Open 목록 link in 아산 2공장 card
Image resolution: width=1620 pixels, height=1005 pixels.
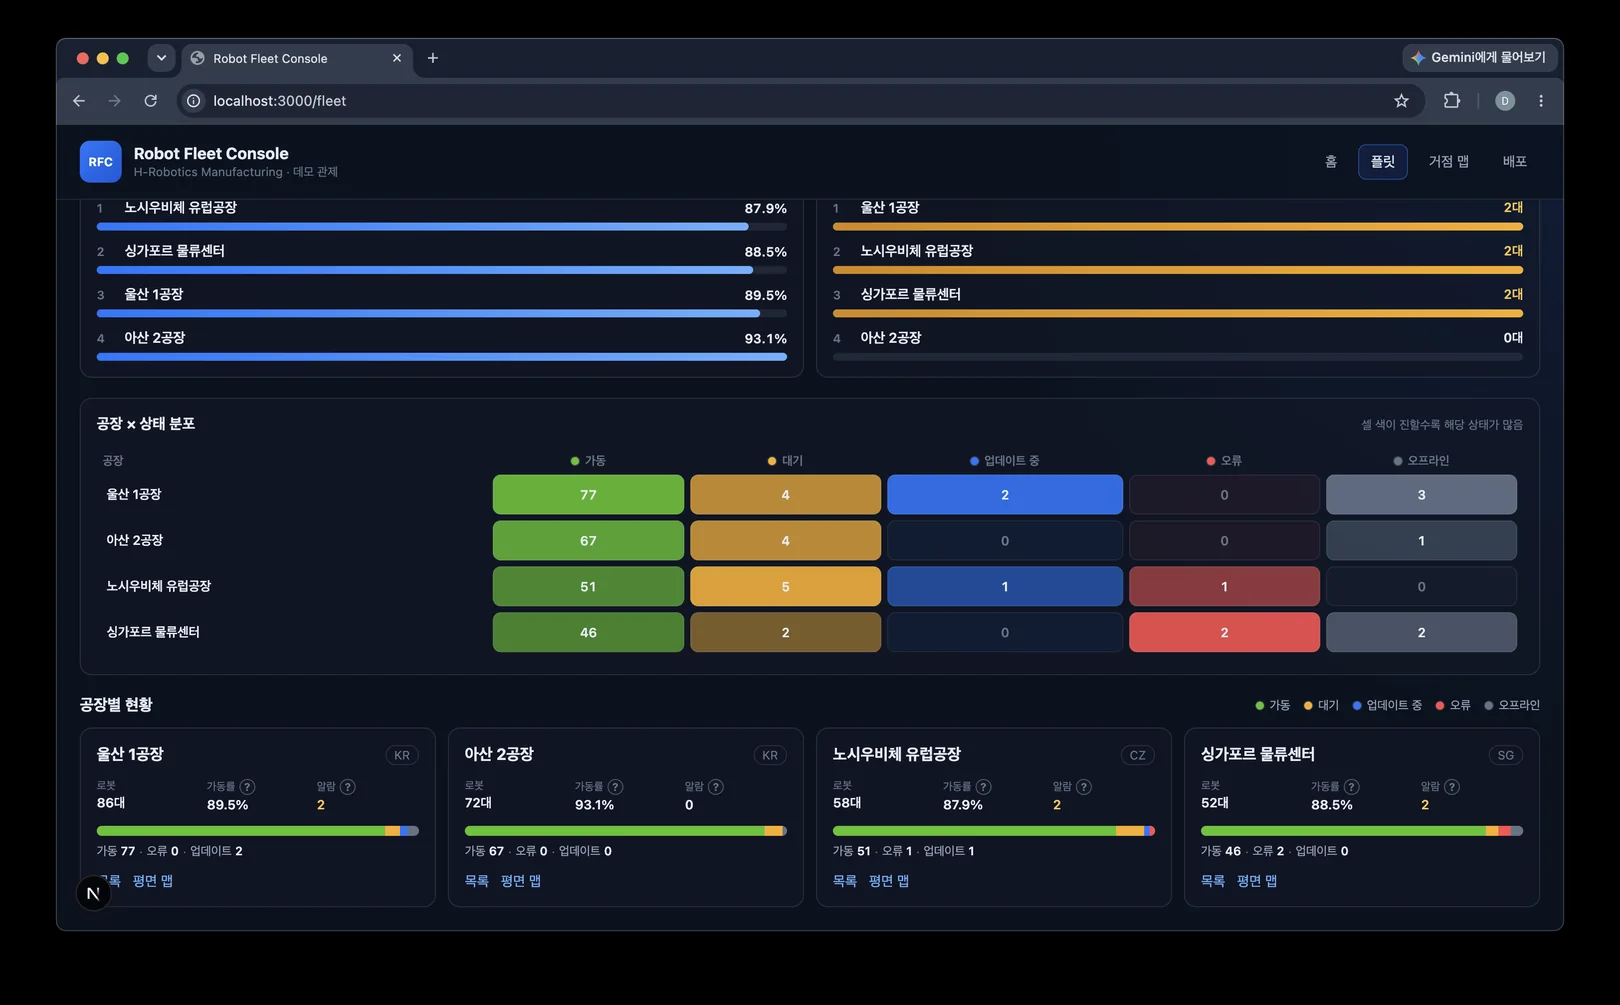point(477,881)
